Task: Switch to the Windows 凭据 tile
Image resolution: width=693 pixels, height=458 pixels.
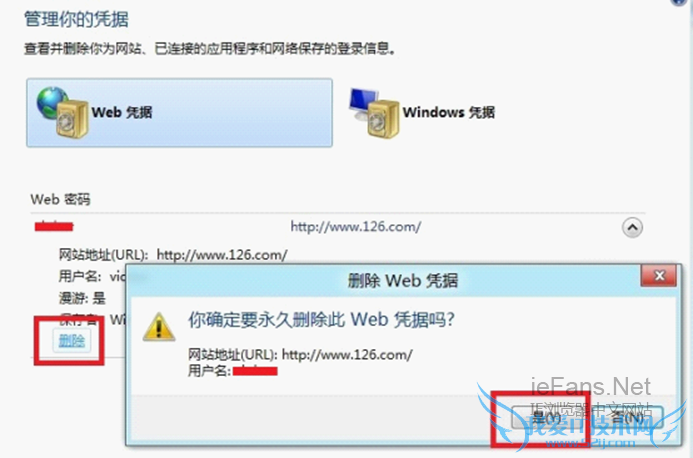Action: pyautogui.click(x=423, y=113)
